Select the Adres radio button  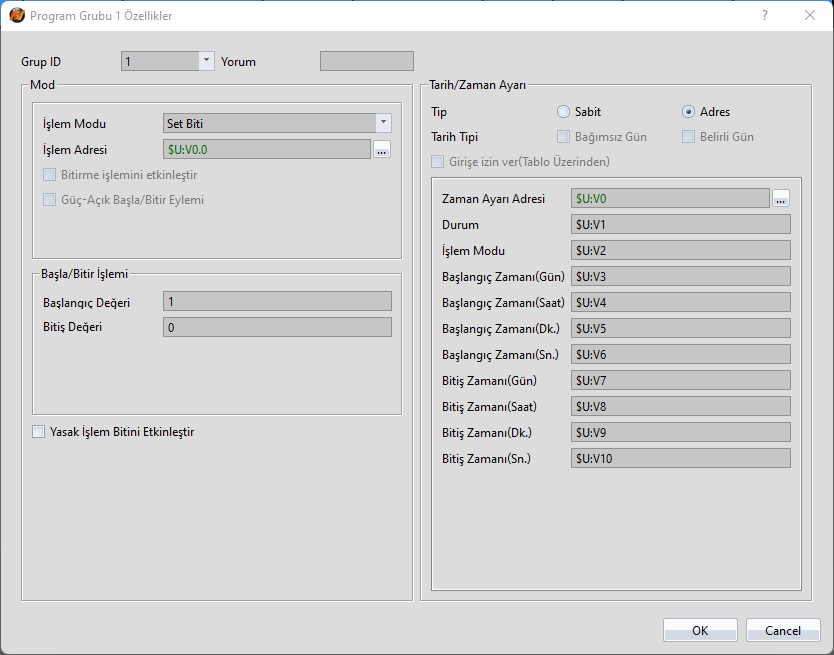688,112
